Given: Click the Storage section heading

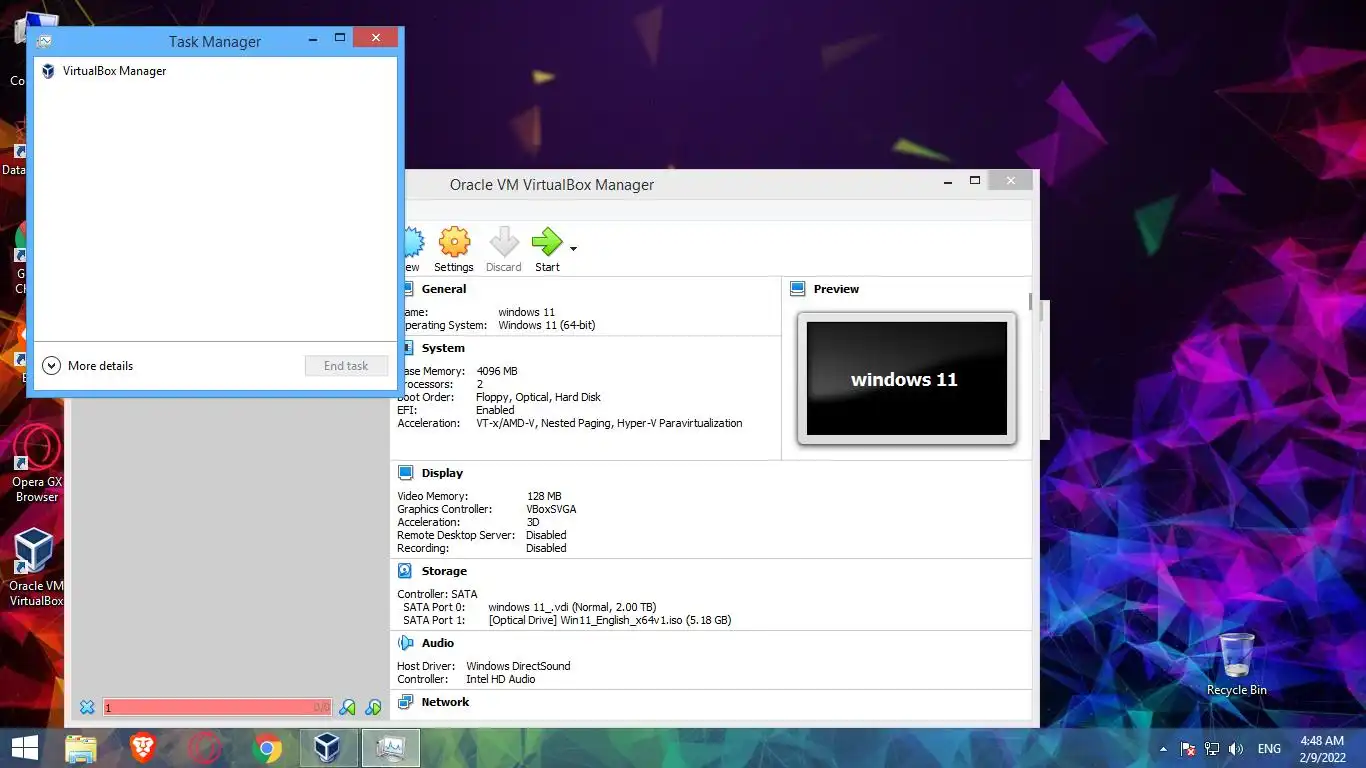Looking at the screenshot, I should (x=444, y=571).
